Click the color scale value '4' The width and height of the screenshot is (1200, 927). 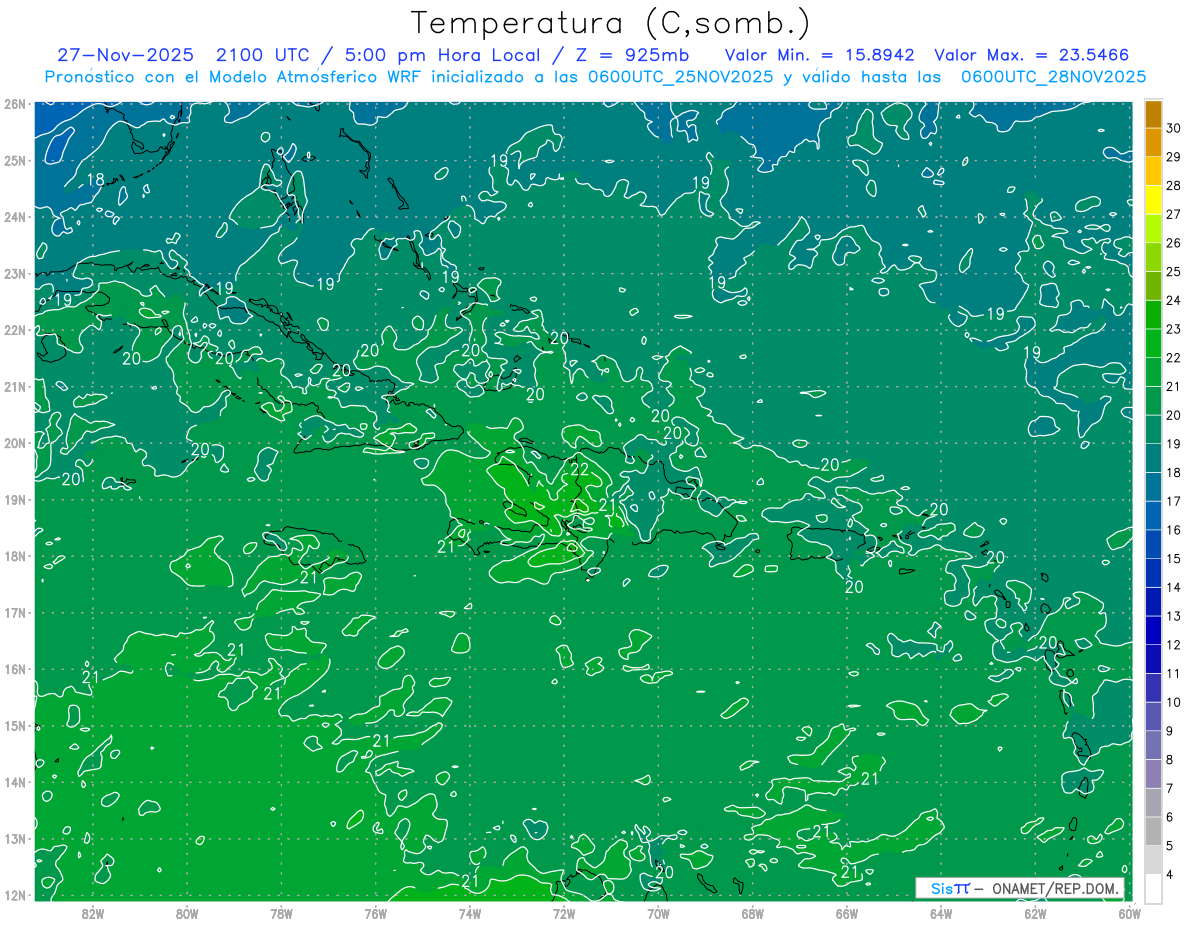(x=1170, y=875)
